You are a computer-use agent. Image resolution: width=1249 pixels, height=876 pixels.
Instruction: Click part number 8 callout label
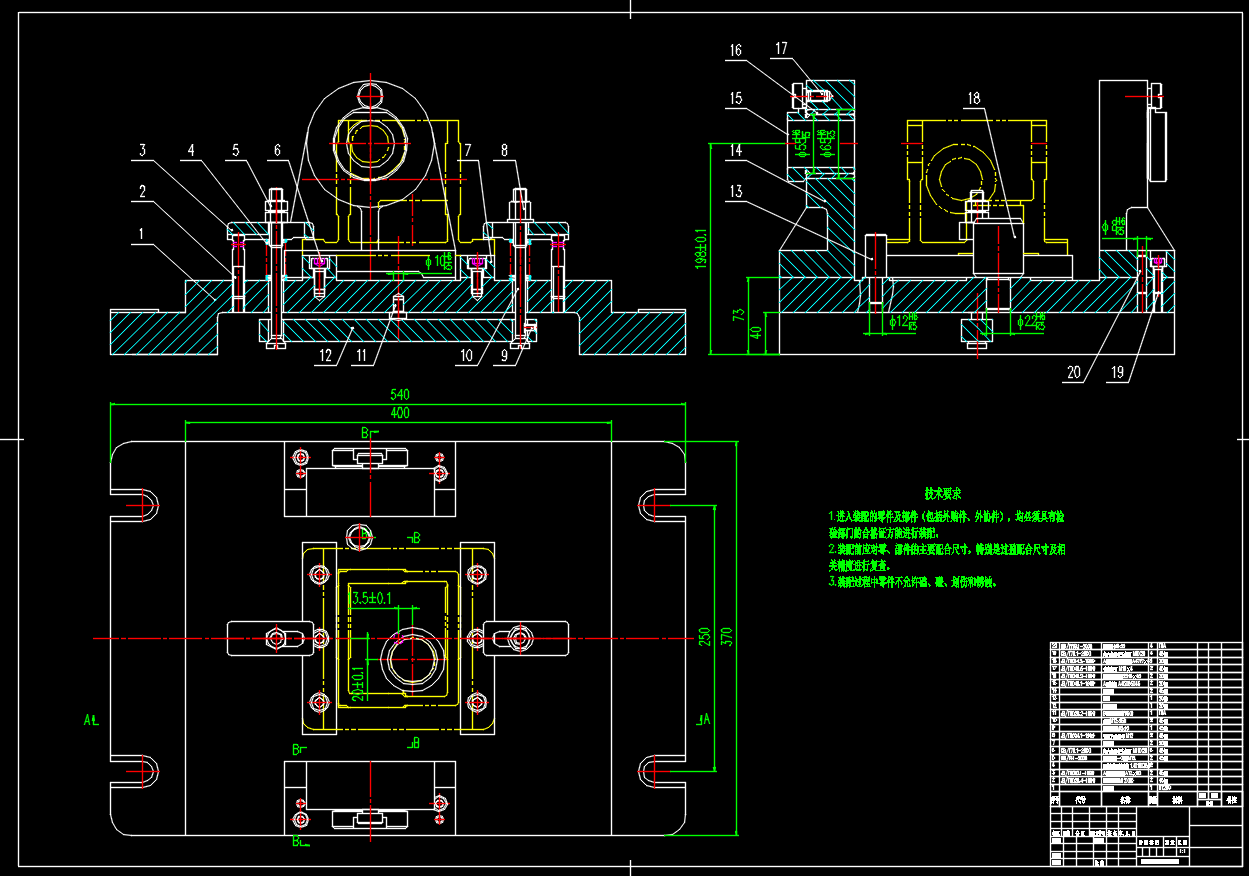[504, 151]
